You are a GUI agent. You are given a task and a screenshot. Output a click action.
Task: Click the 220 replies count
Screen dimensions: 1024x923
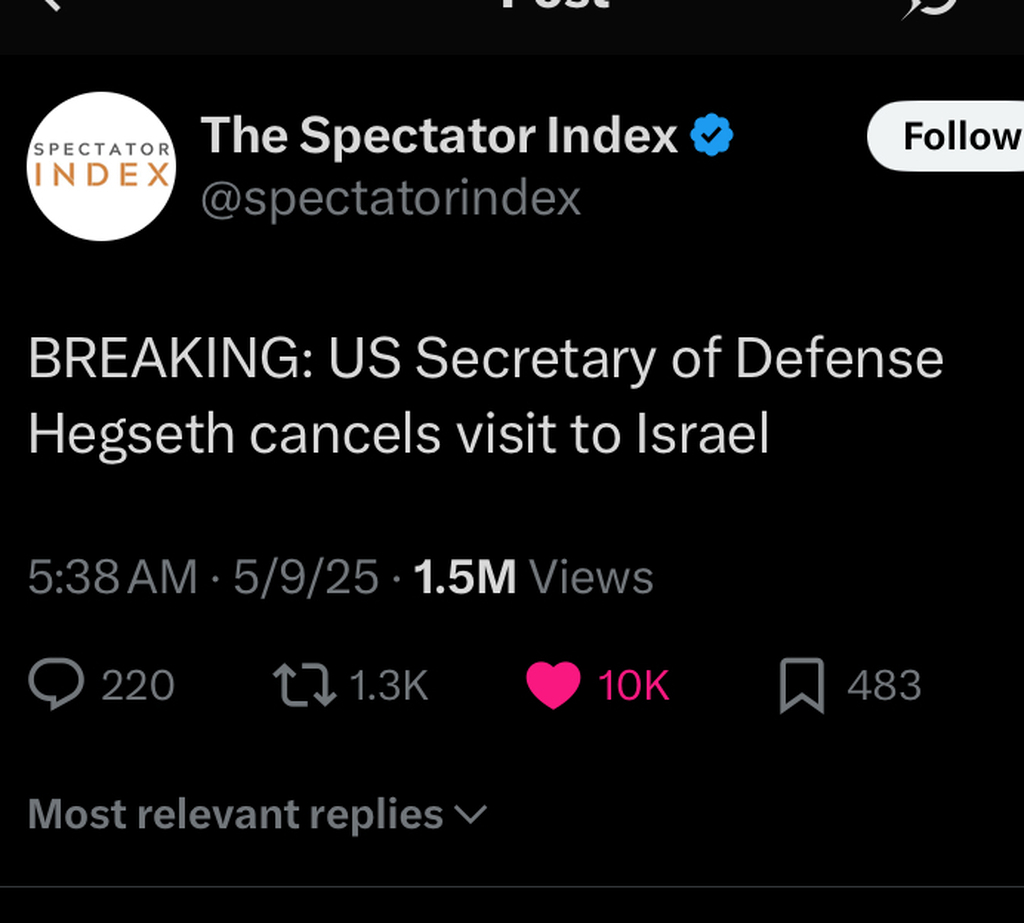(x=138, y=686)
